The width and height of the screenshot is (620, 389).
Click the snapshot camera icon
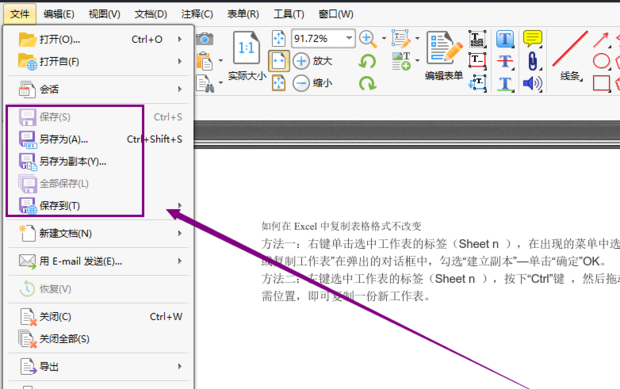click(x=204, y=39)
